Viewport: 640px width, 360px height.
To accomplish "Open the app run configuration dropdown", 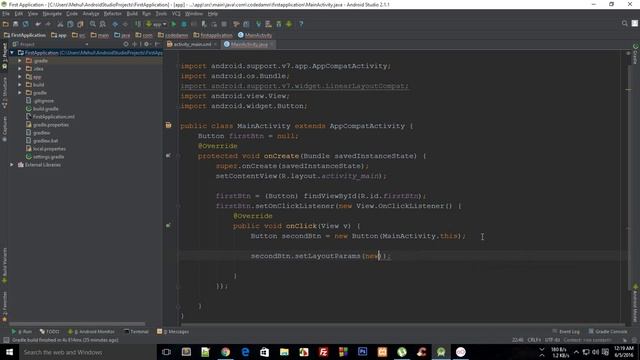I will coord(156,24).
